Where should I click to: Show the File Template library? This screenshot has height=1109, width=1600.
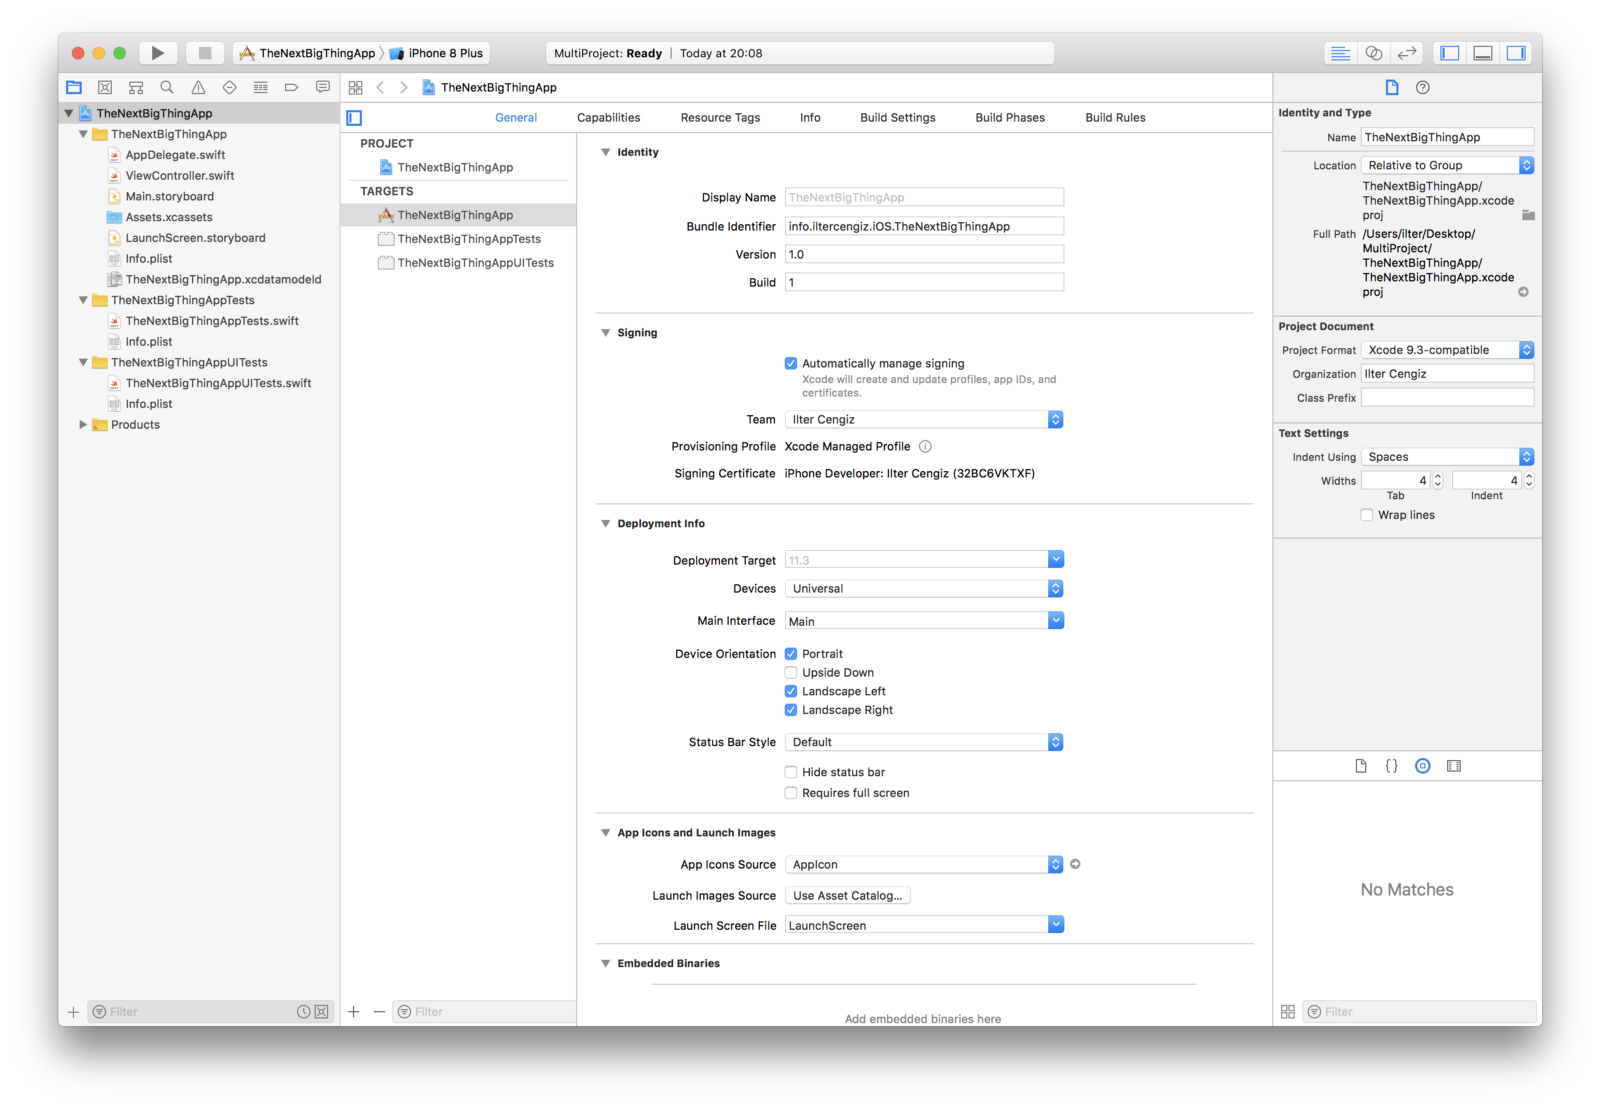point(1361,766)
